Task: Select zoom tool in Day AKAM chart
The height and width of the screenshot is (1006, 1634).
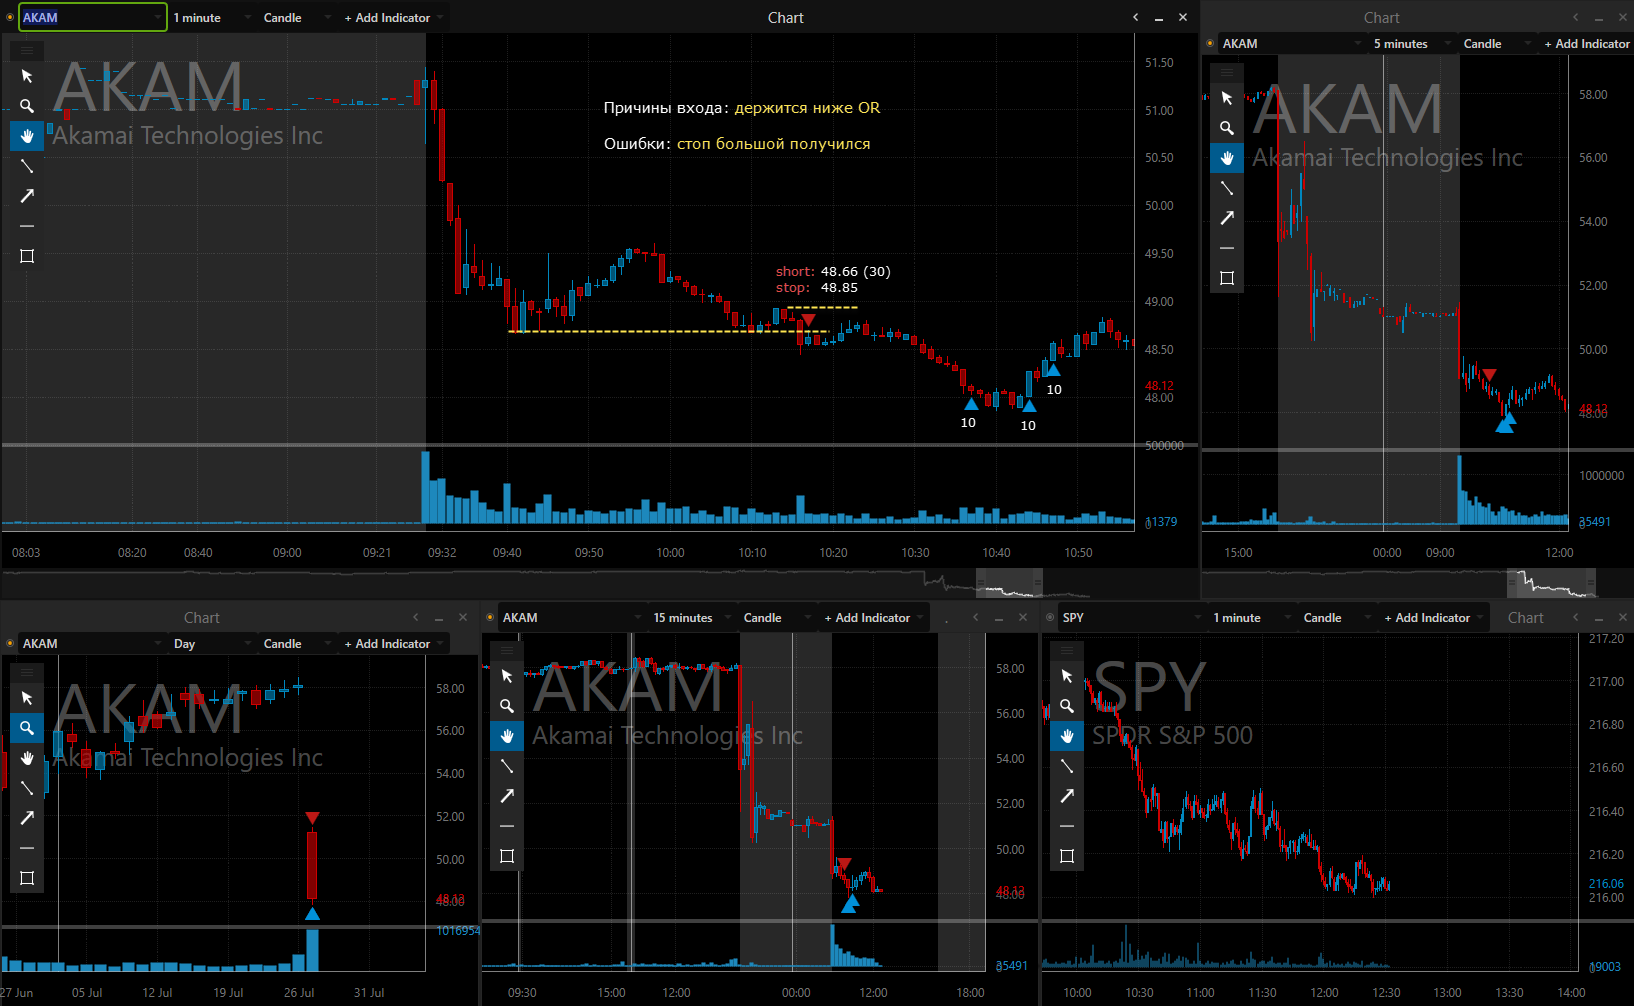Action: point(27,728)
